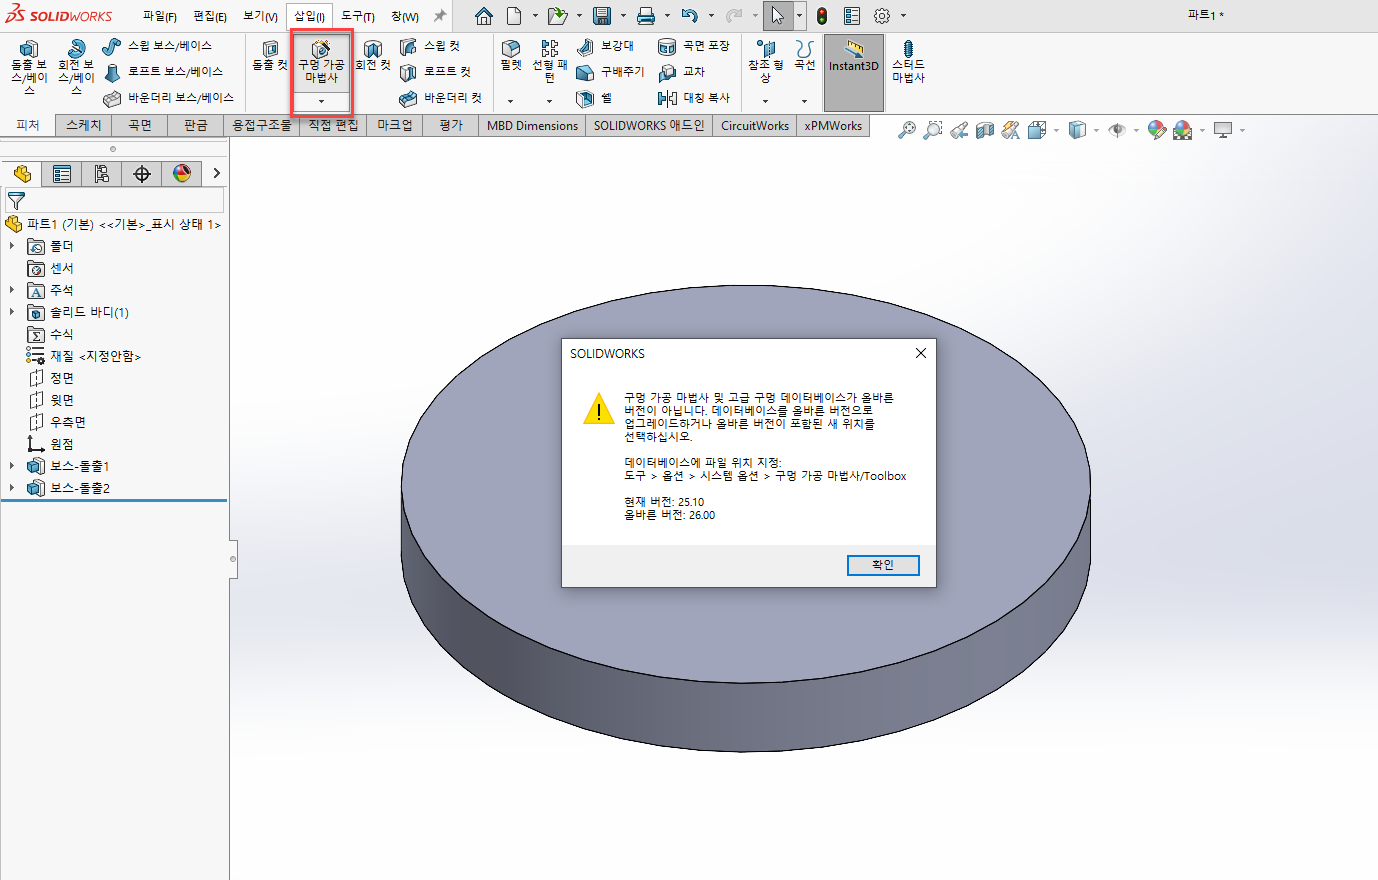The width and height of the screenshot is (1378, 880).
Task: Switch to the 스케치 tab
Action: [x=84, y=125]
